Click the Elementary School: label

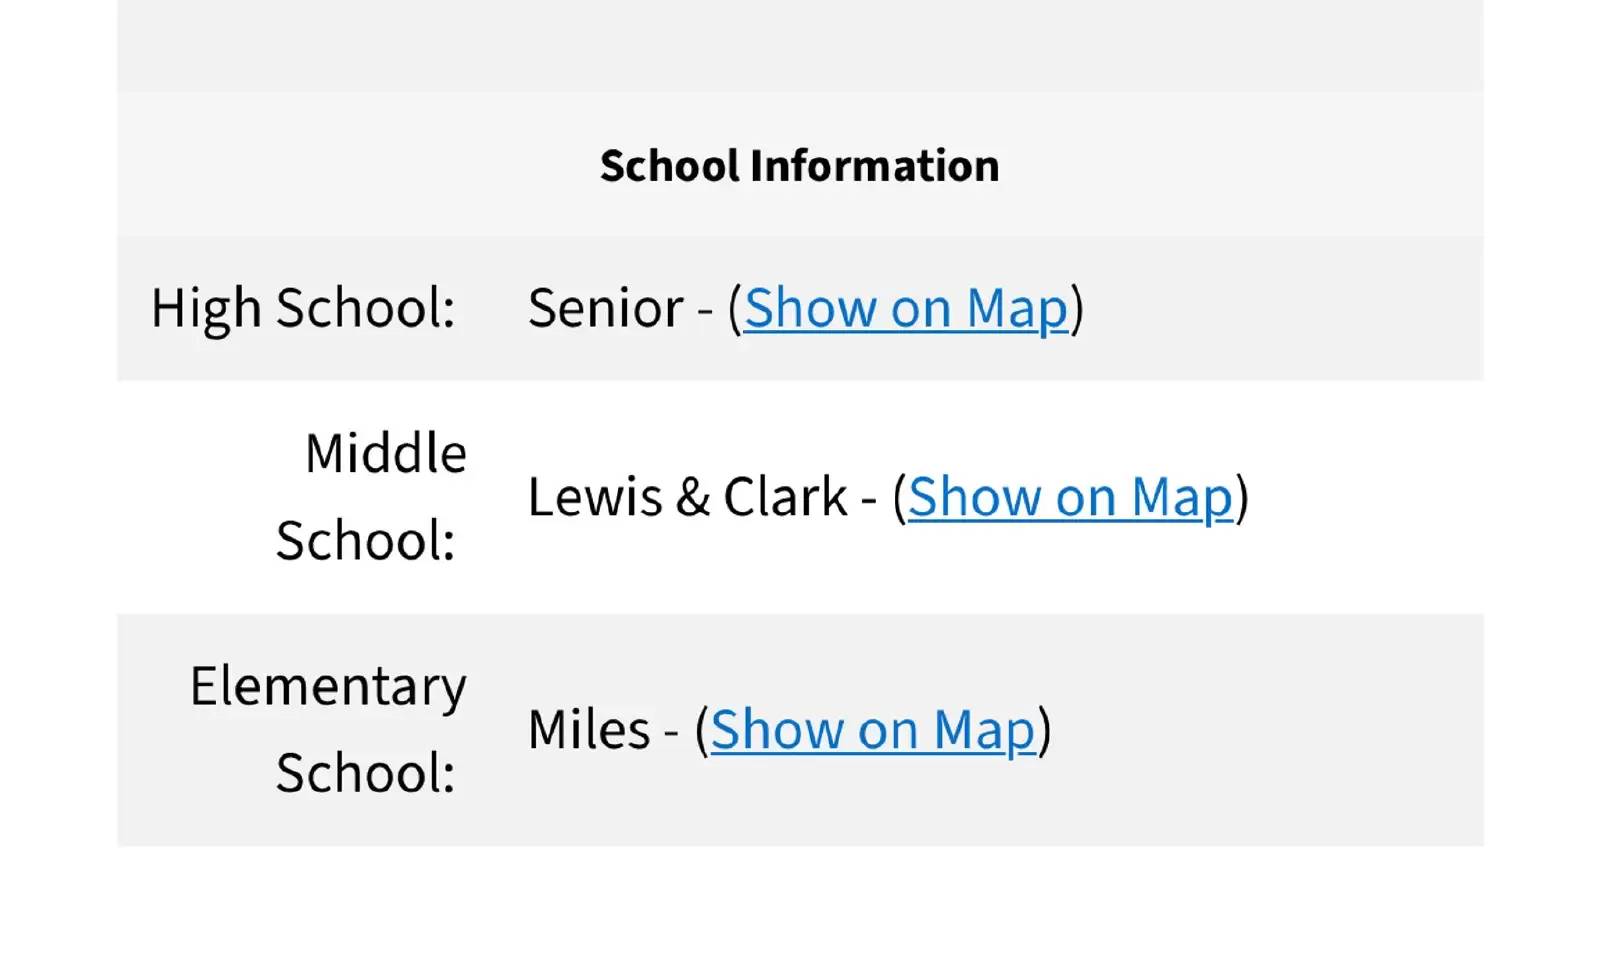click(328, 730)
